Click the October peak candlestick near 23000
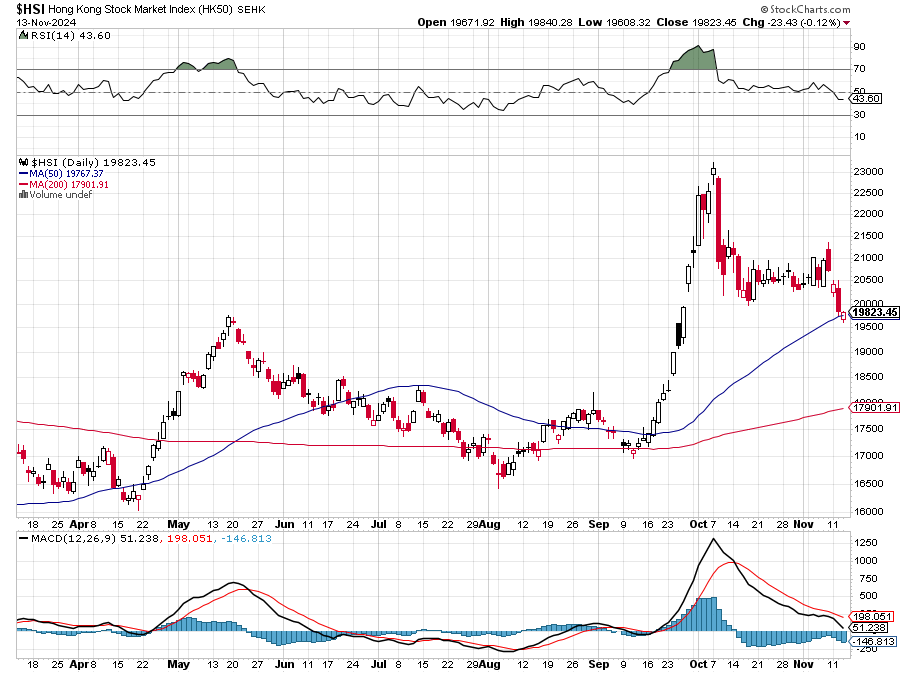The image size is (900, 673). 713,170
